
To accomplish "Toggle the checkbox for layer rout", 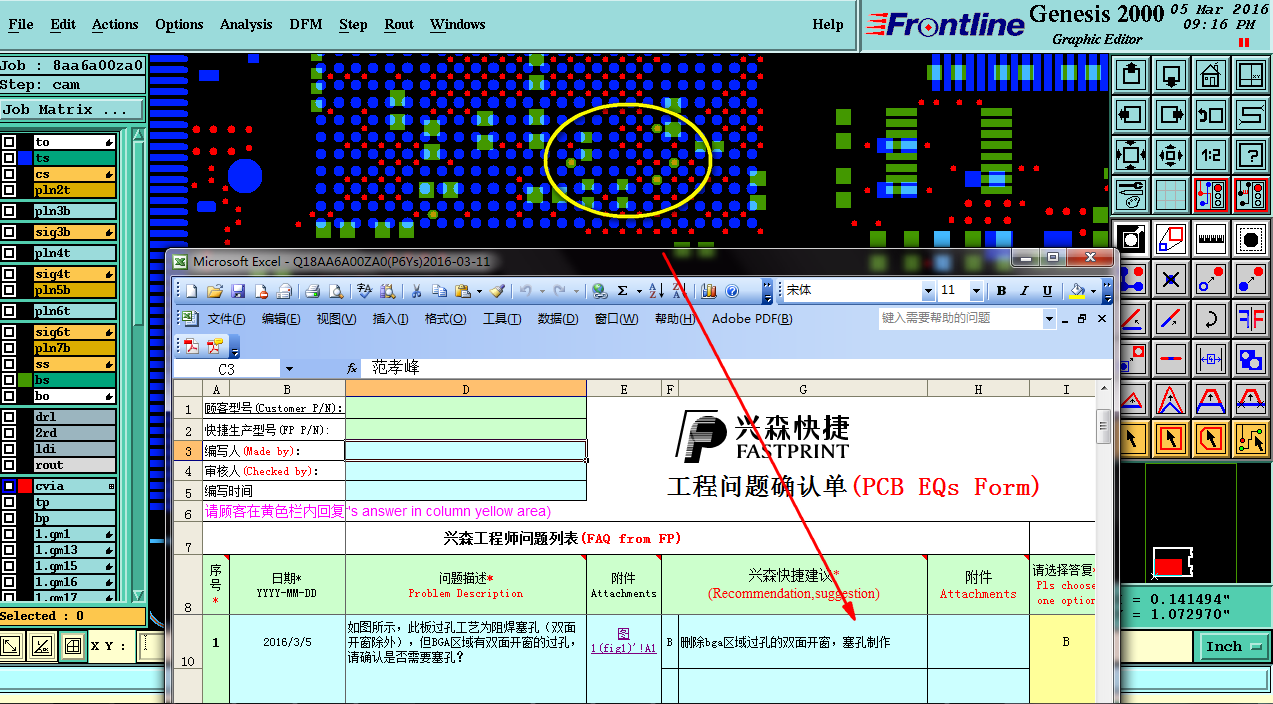I will pos(9,465).
